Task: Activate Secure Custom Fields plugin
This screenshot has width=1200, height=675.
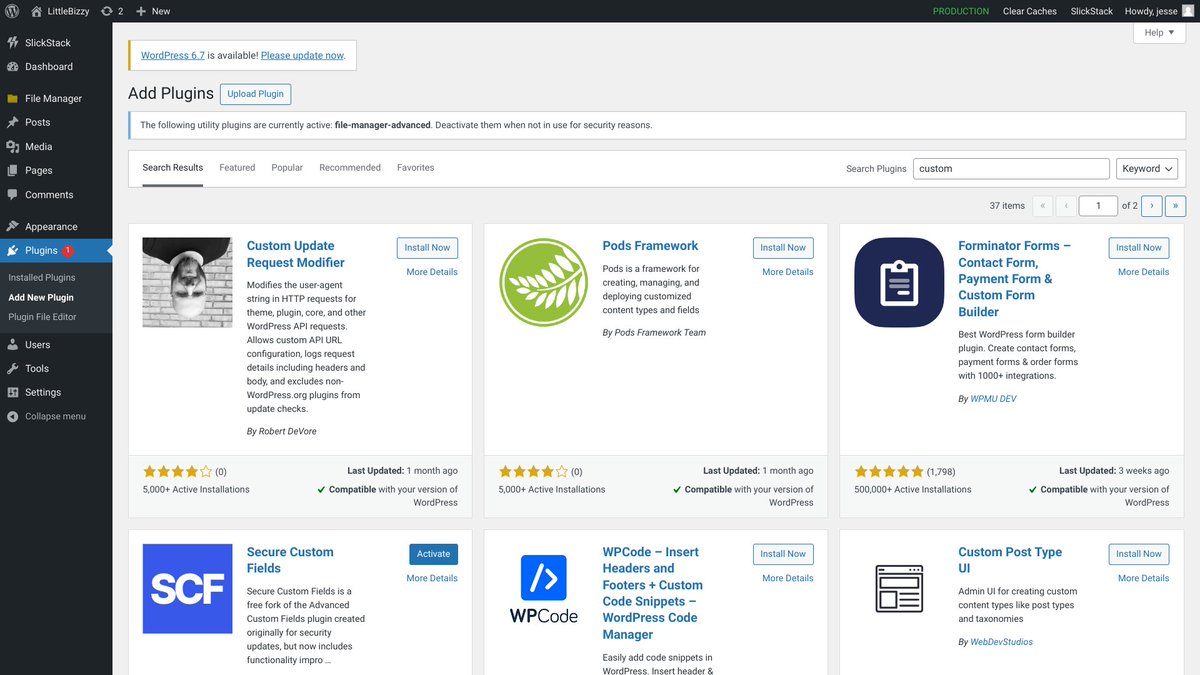Action: tap(434, 554)
